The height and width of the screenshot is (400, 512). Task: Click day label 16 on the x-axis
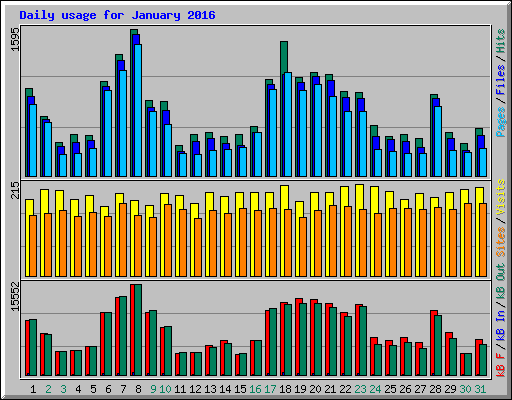255,389
